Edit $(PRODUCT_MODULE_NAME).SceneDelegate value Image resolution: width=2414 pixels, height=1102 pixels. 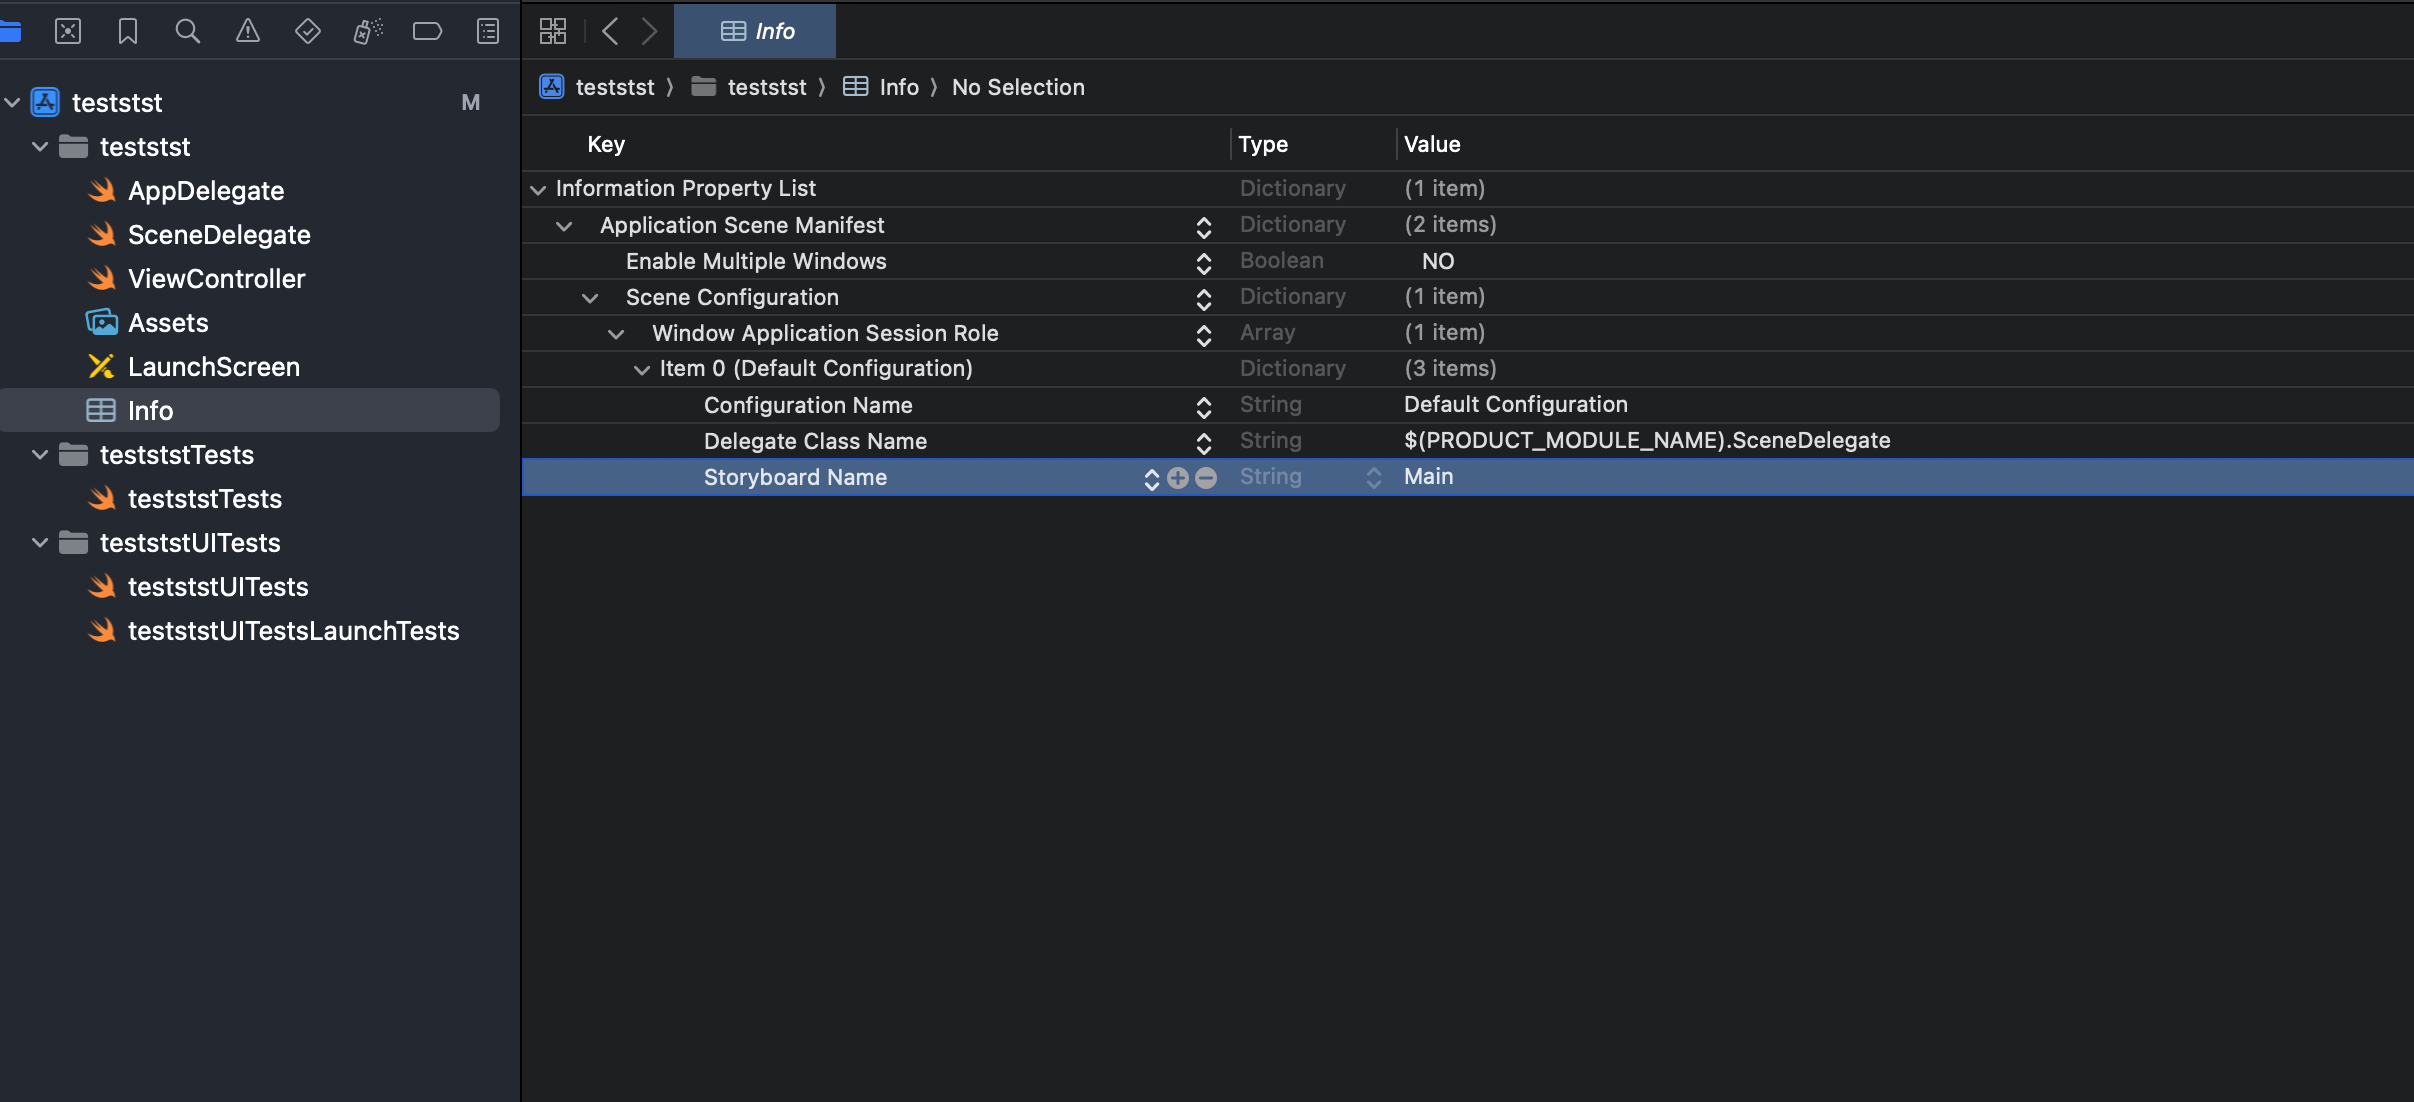coord(1647,441)
